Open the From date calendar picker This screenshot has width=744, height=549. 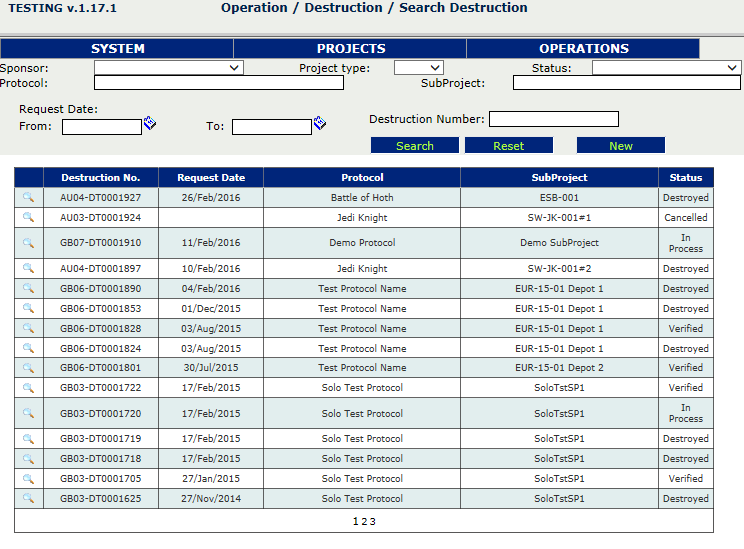click(x=150, y=123)
